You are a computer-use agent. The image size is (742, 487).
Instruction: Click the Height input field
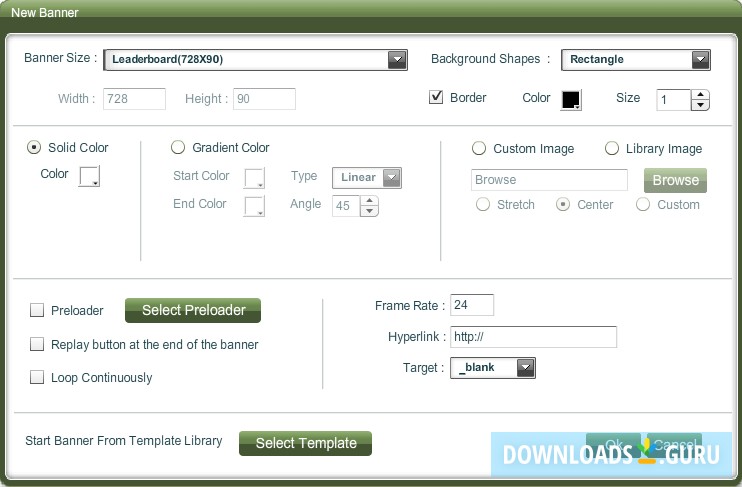[265, 99]
